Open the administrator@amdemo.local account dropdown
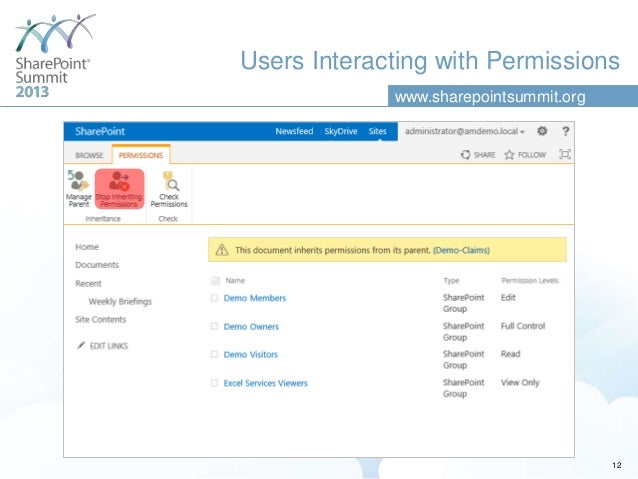 pos(465,131)
